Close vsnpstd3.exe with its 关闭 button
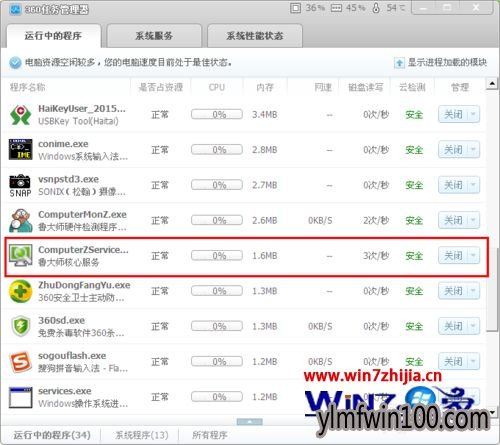 [x=453, y=185]
